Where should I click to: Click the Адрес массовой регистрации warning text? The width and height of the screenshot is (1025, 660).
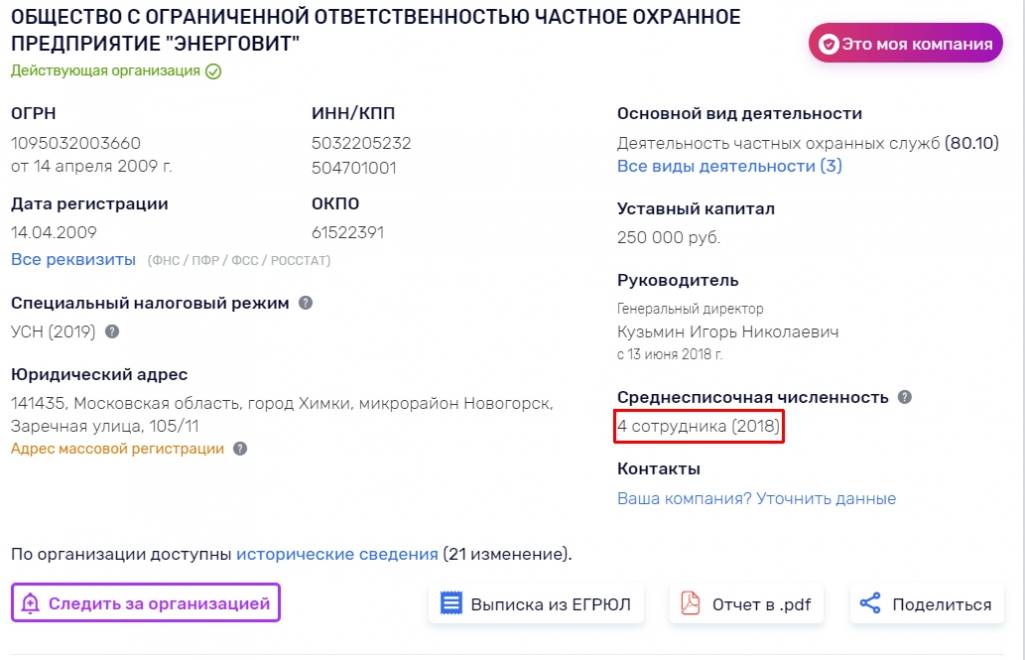(x=118, y=449)
